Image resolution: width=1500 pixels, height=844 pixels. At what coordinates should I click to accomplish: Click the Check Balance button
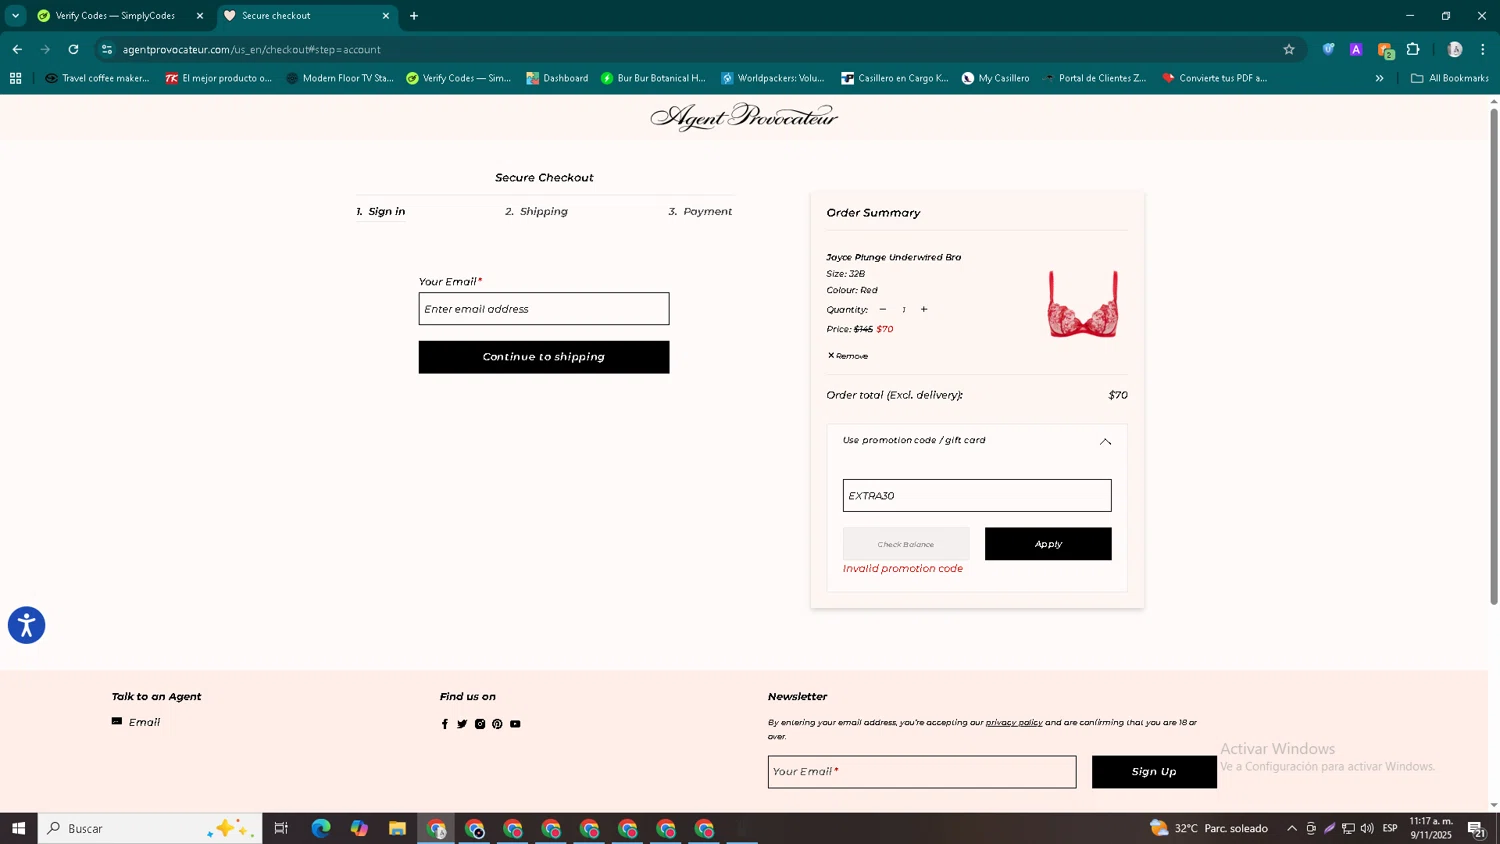point(906,544)
